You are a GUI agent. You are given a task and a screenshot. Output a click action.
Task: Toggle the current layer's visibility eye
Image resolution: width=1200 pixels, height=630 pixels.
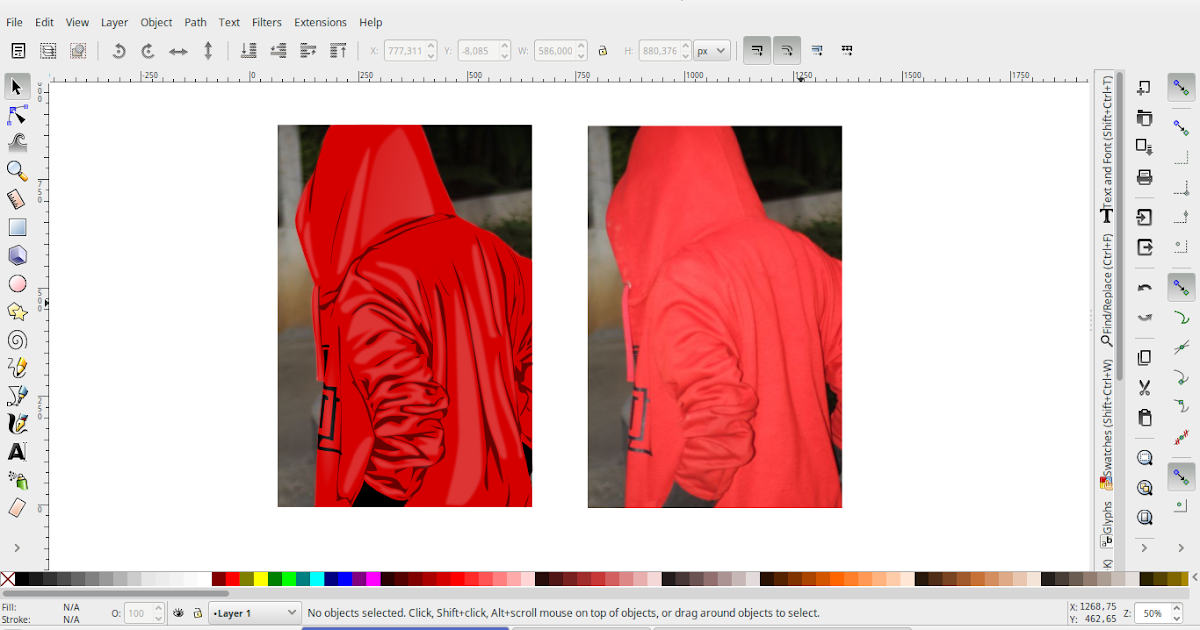point(178,613)
